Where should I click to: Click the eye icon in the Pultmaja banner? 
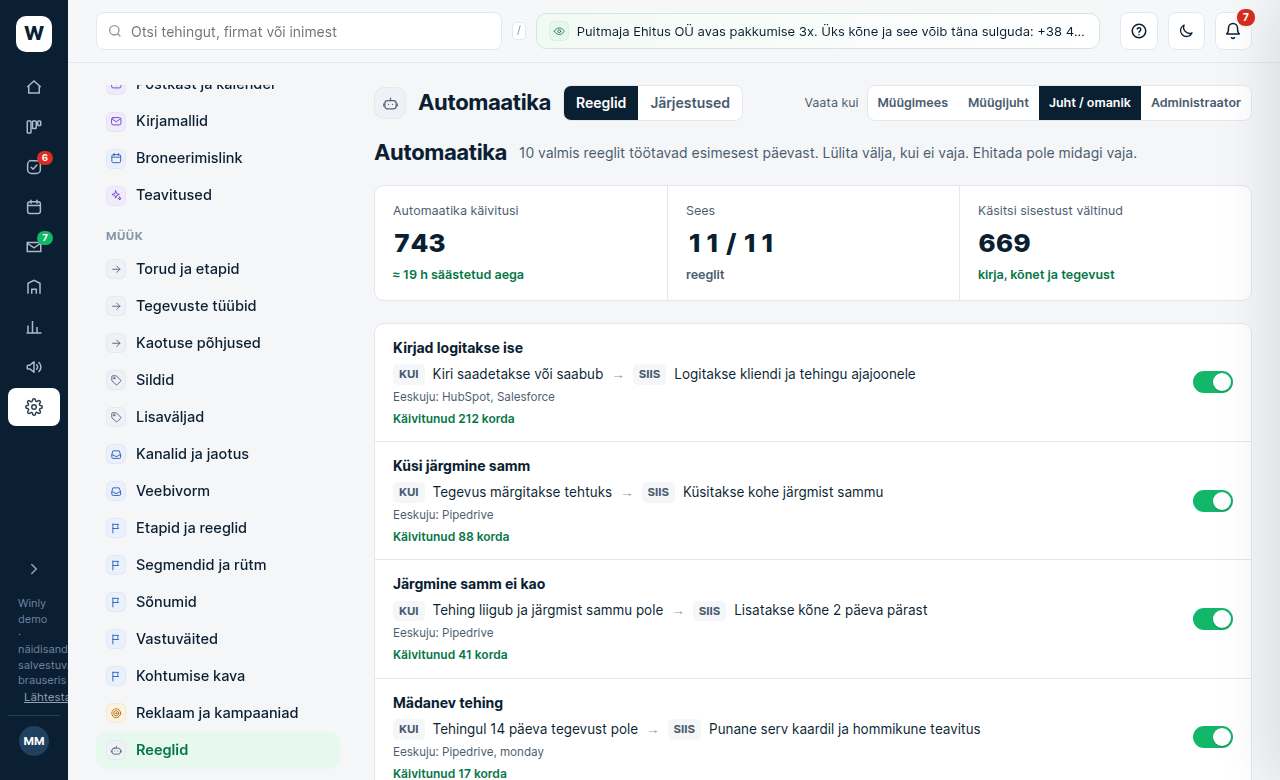coord(559,32)
